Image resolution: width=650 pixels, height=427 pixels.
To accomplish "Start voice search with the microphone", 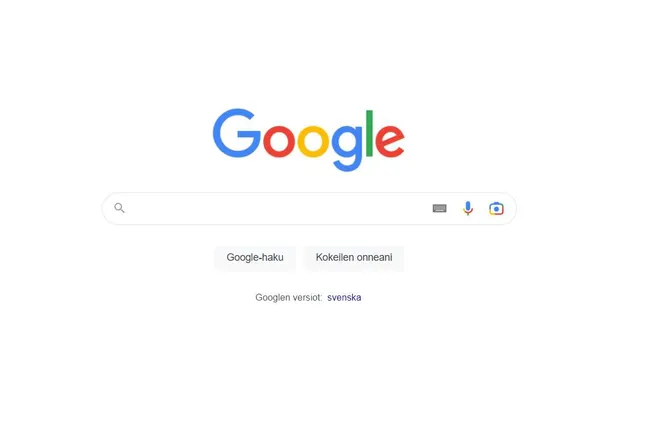I will point(468,208).
